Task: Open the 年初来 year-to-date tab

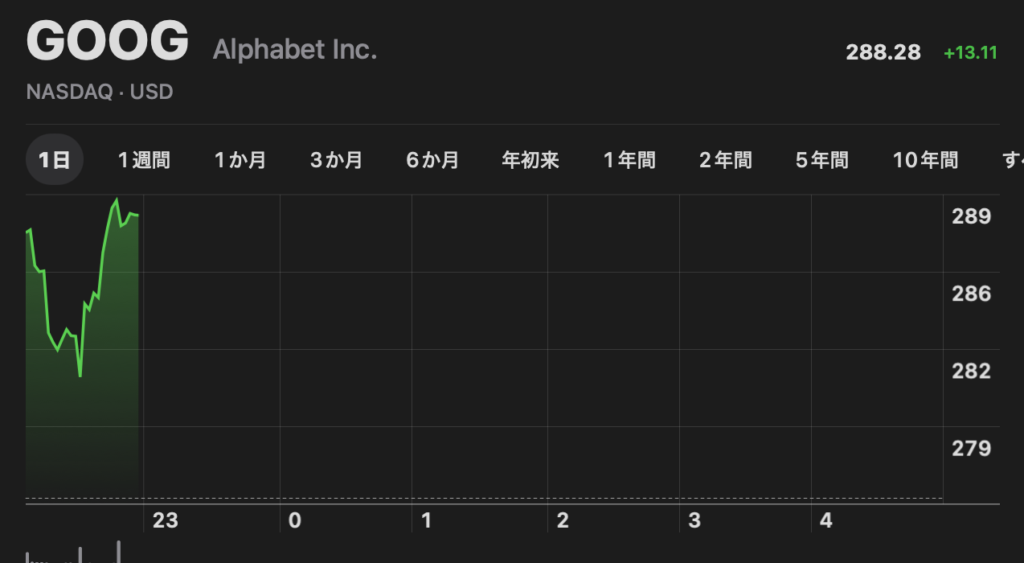Action: [530, 160]
